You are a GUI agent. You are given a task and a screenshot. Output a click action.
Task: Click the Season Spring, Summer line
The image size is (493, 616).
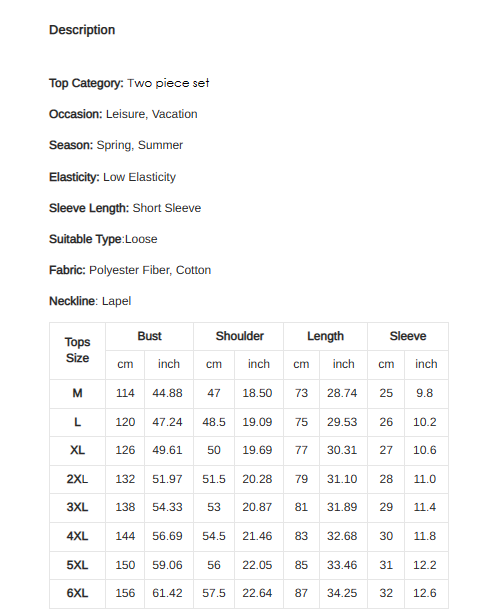coord(116,145)
